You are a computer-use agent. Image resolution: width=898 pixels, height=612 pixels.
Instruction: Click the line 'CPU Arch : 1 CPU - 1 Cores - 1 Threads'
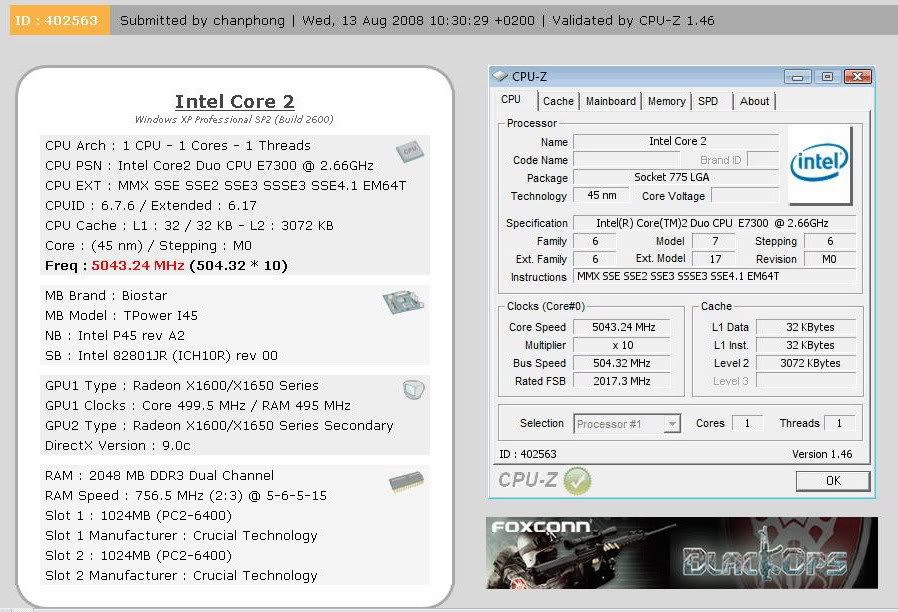(178, 145)
